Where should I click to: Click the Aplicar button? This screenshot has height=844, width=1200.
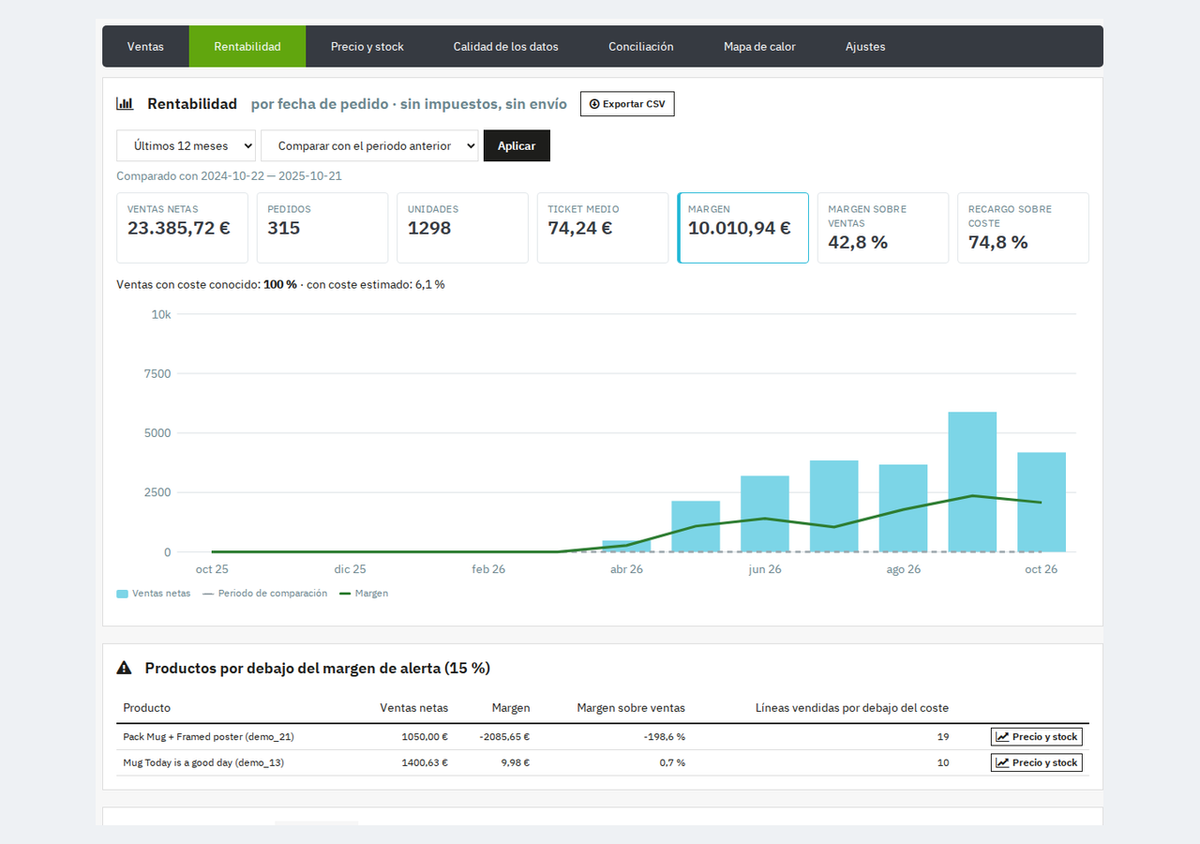pyautogui.click(x=517, y=146)
